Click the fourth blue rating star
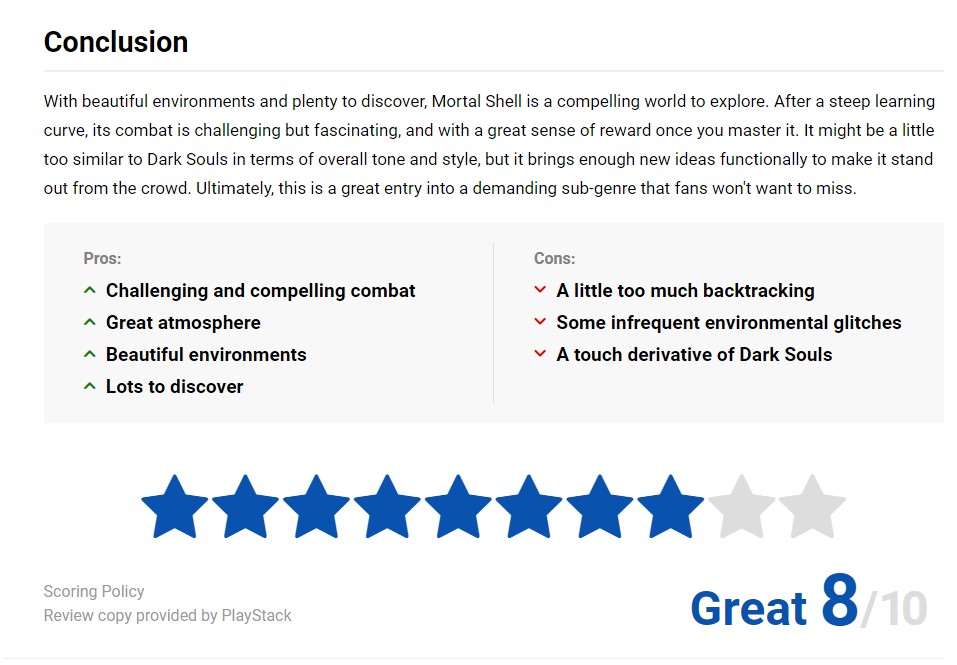Screen dimensions: 957x665 click(387, 508)
